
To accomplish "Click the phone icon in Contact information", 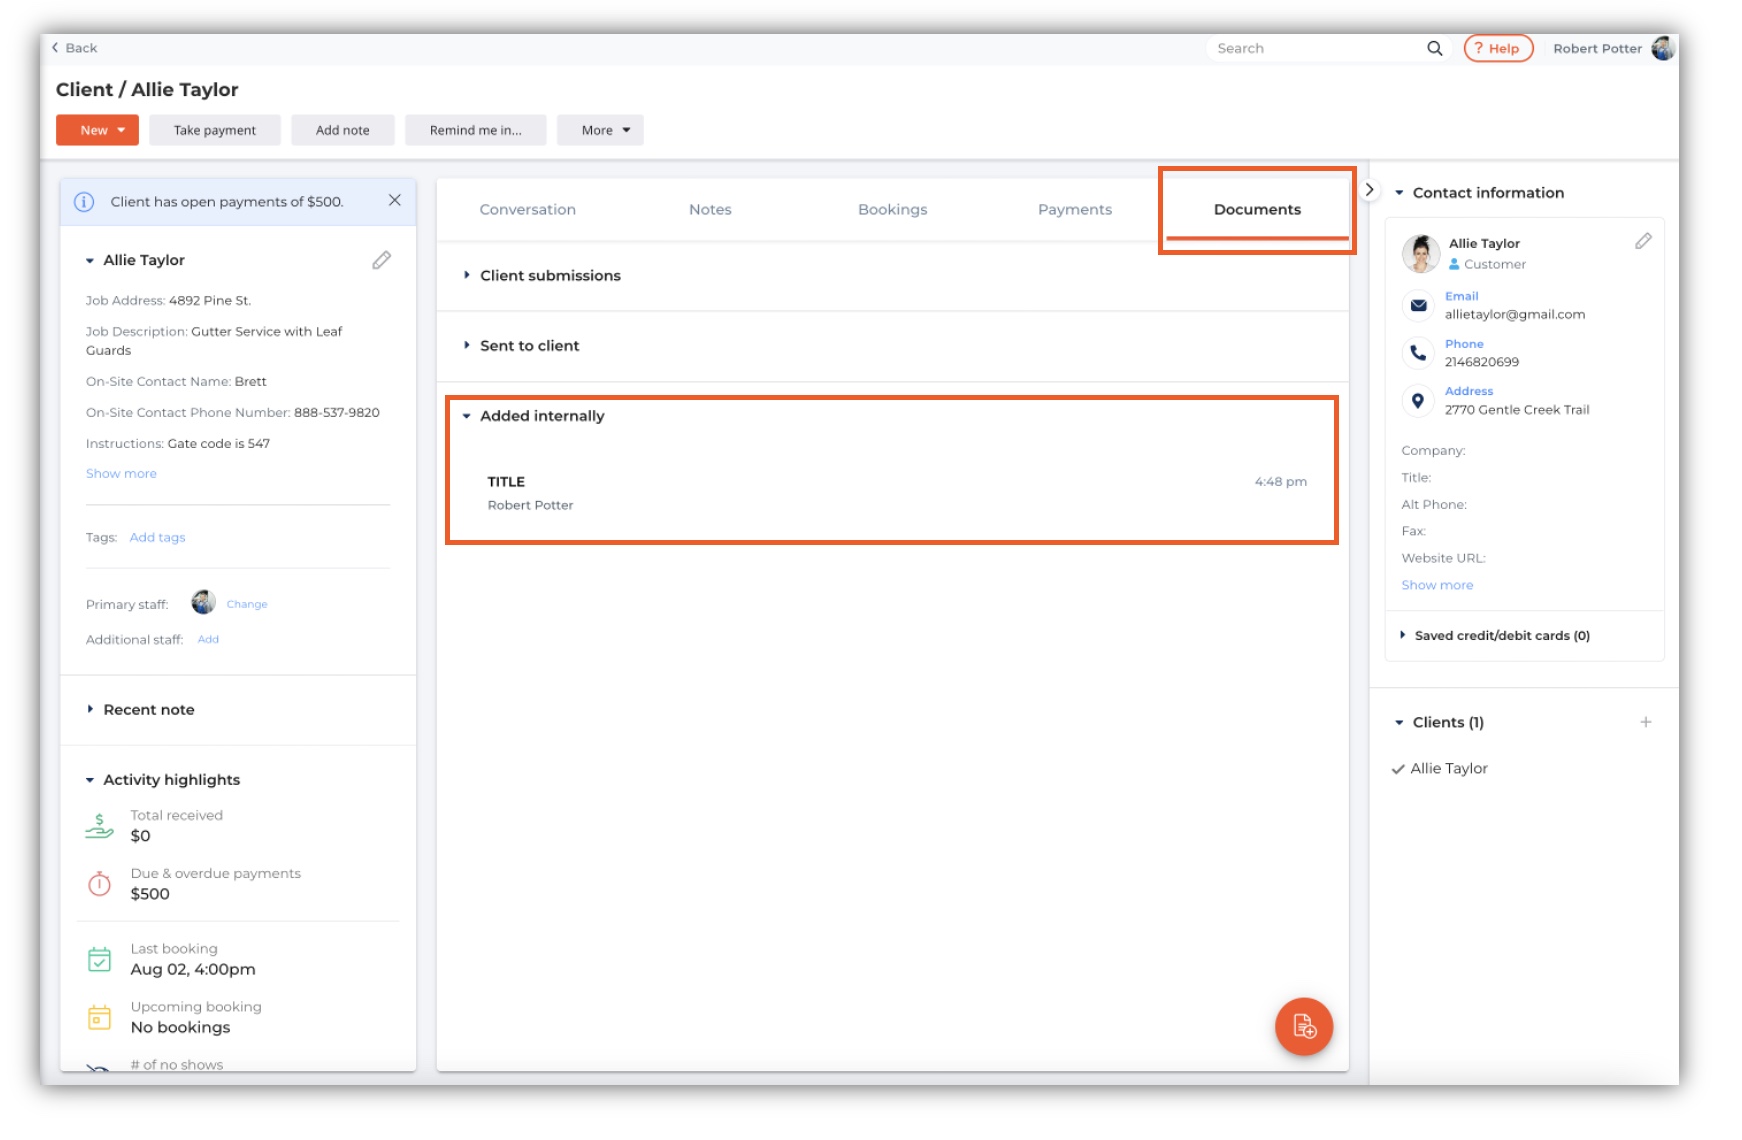I will pos(1418,353).
